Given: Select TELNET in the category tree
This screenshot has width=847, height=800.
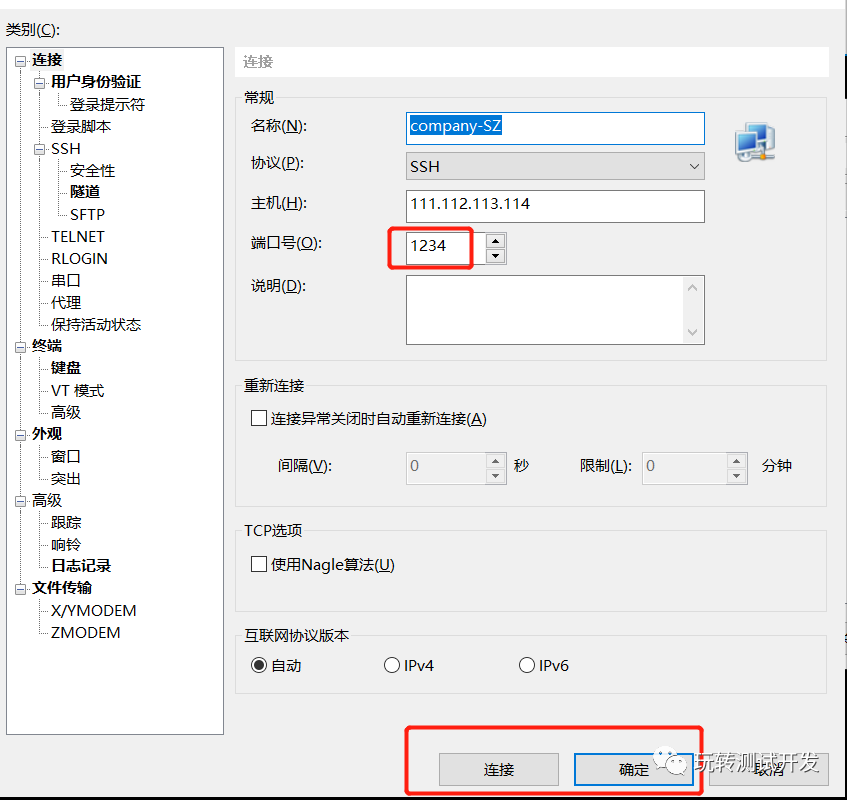Looking at the screenshot, I should click(x=77, y=236).
